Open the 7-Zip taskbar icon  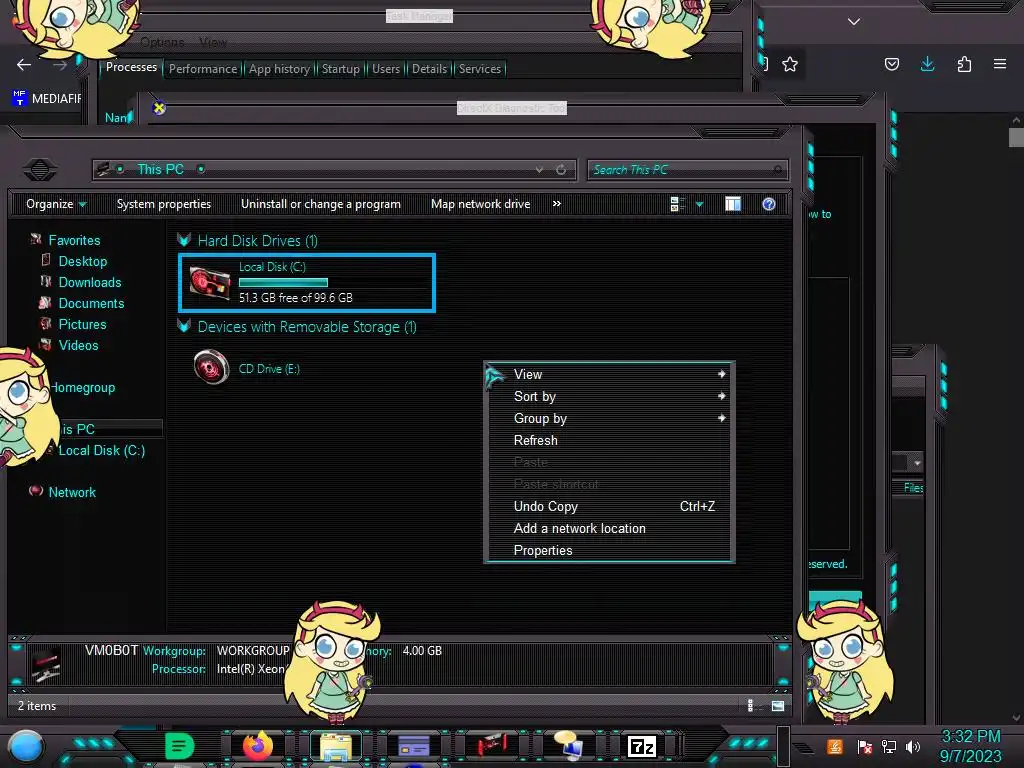[641, 746]
